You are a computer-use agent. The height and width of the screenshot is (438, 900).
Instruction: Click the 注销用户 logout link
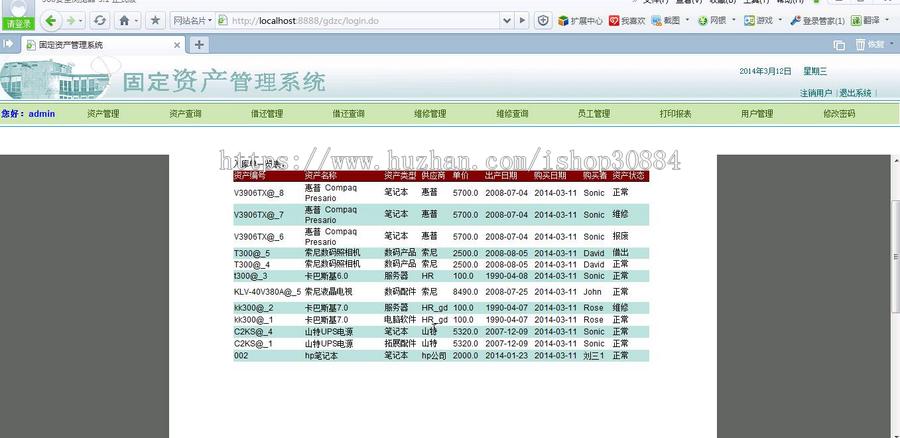[x=816, y=93]
